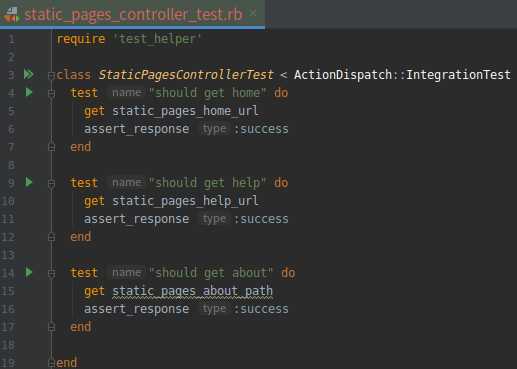Click the underlined static_pages_about_path identifier

tap(192, 291)
